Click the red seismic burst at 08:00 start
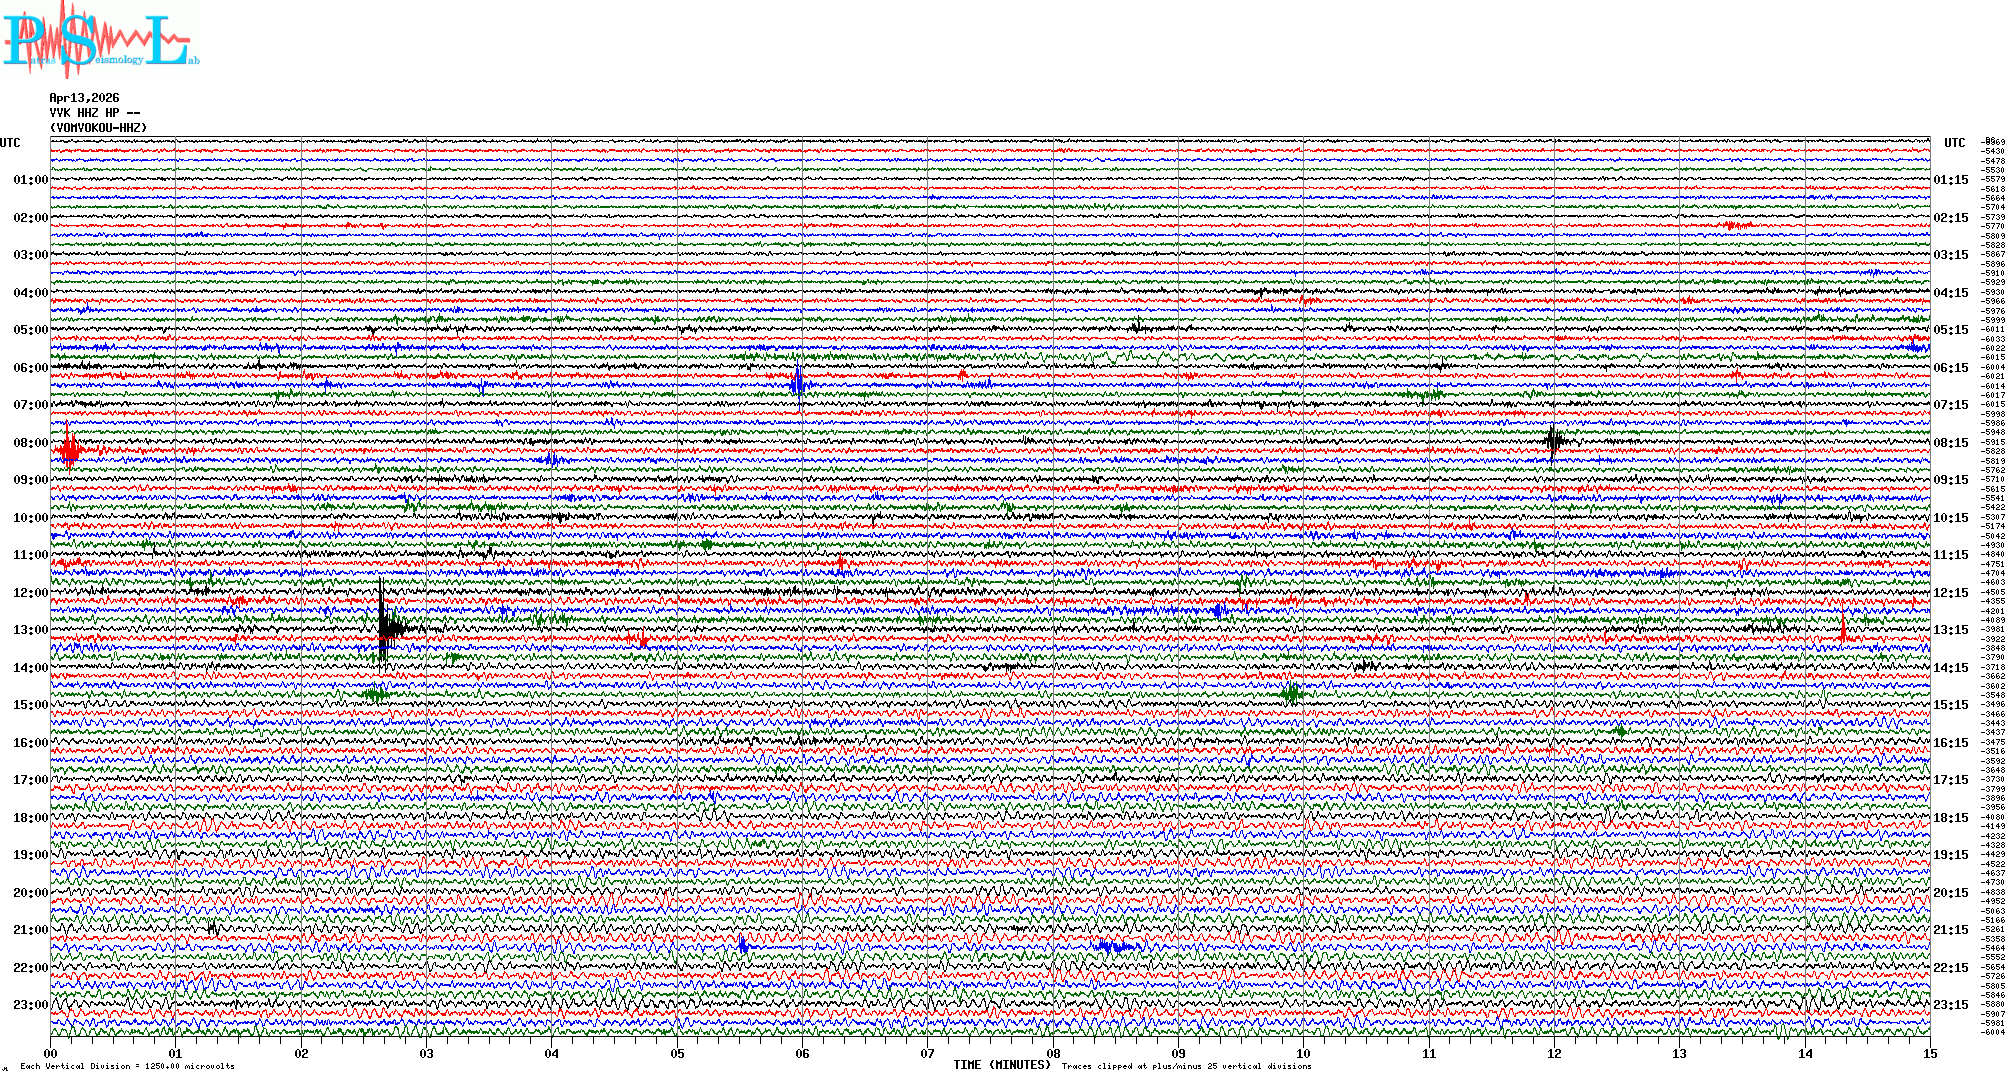 [68, 448]
